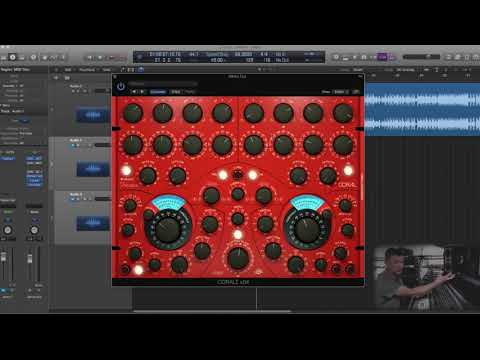Click the duplicate track button
Screen dimensions: 480x360
(x=67, y=78)
